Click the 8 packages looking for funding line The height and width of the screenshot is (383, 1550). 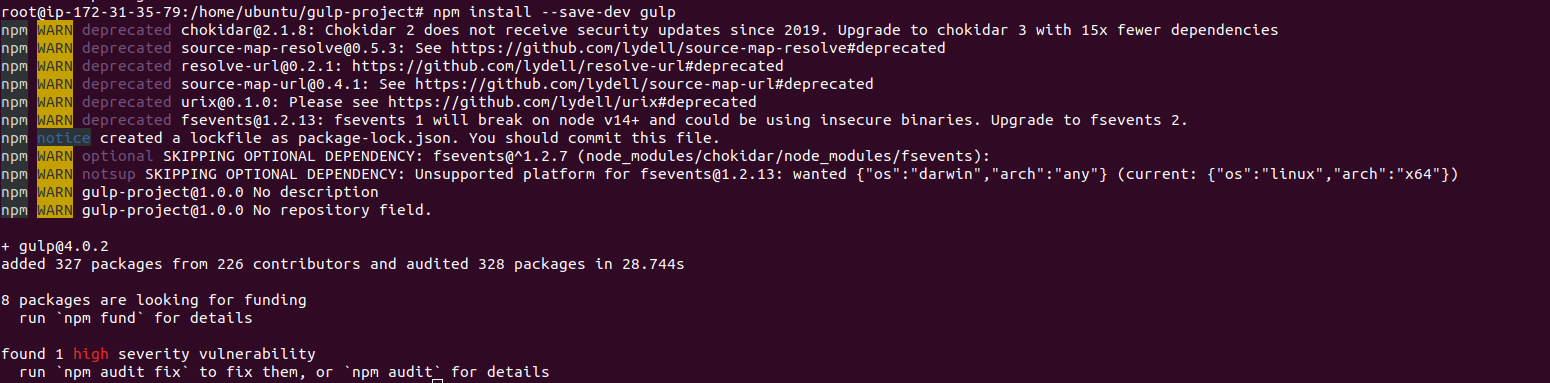click(x=154, y=300)
